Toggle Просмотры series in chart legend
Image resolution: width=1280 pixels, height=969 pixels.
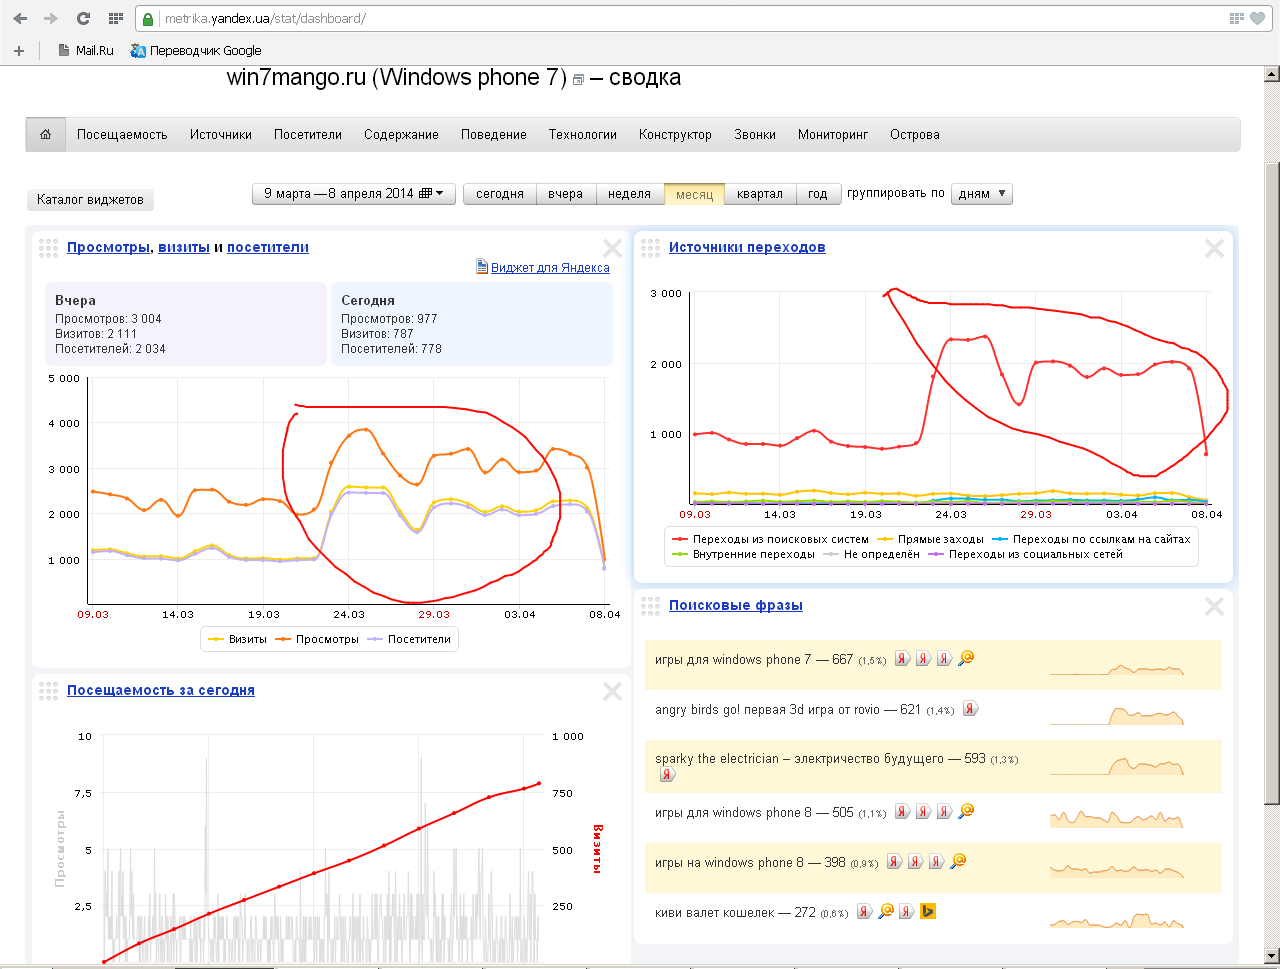click(x=317, y=639)
